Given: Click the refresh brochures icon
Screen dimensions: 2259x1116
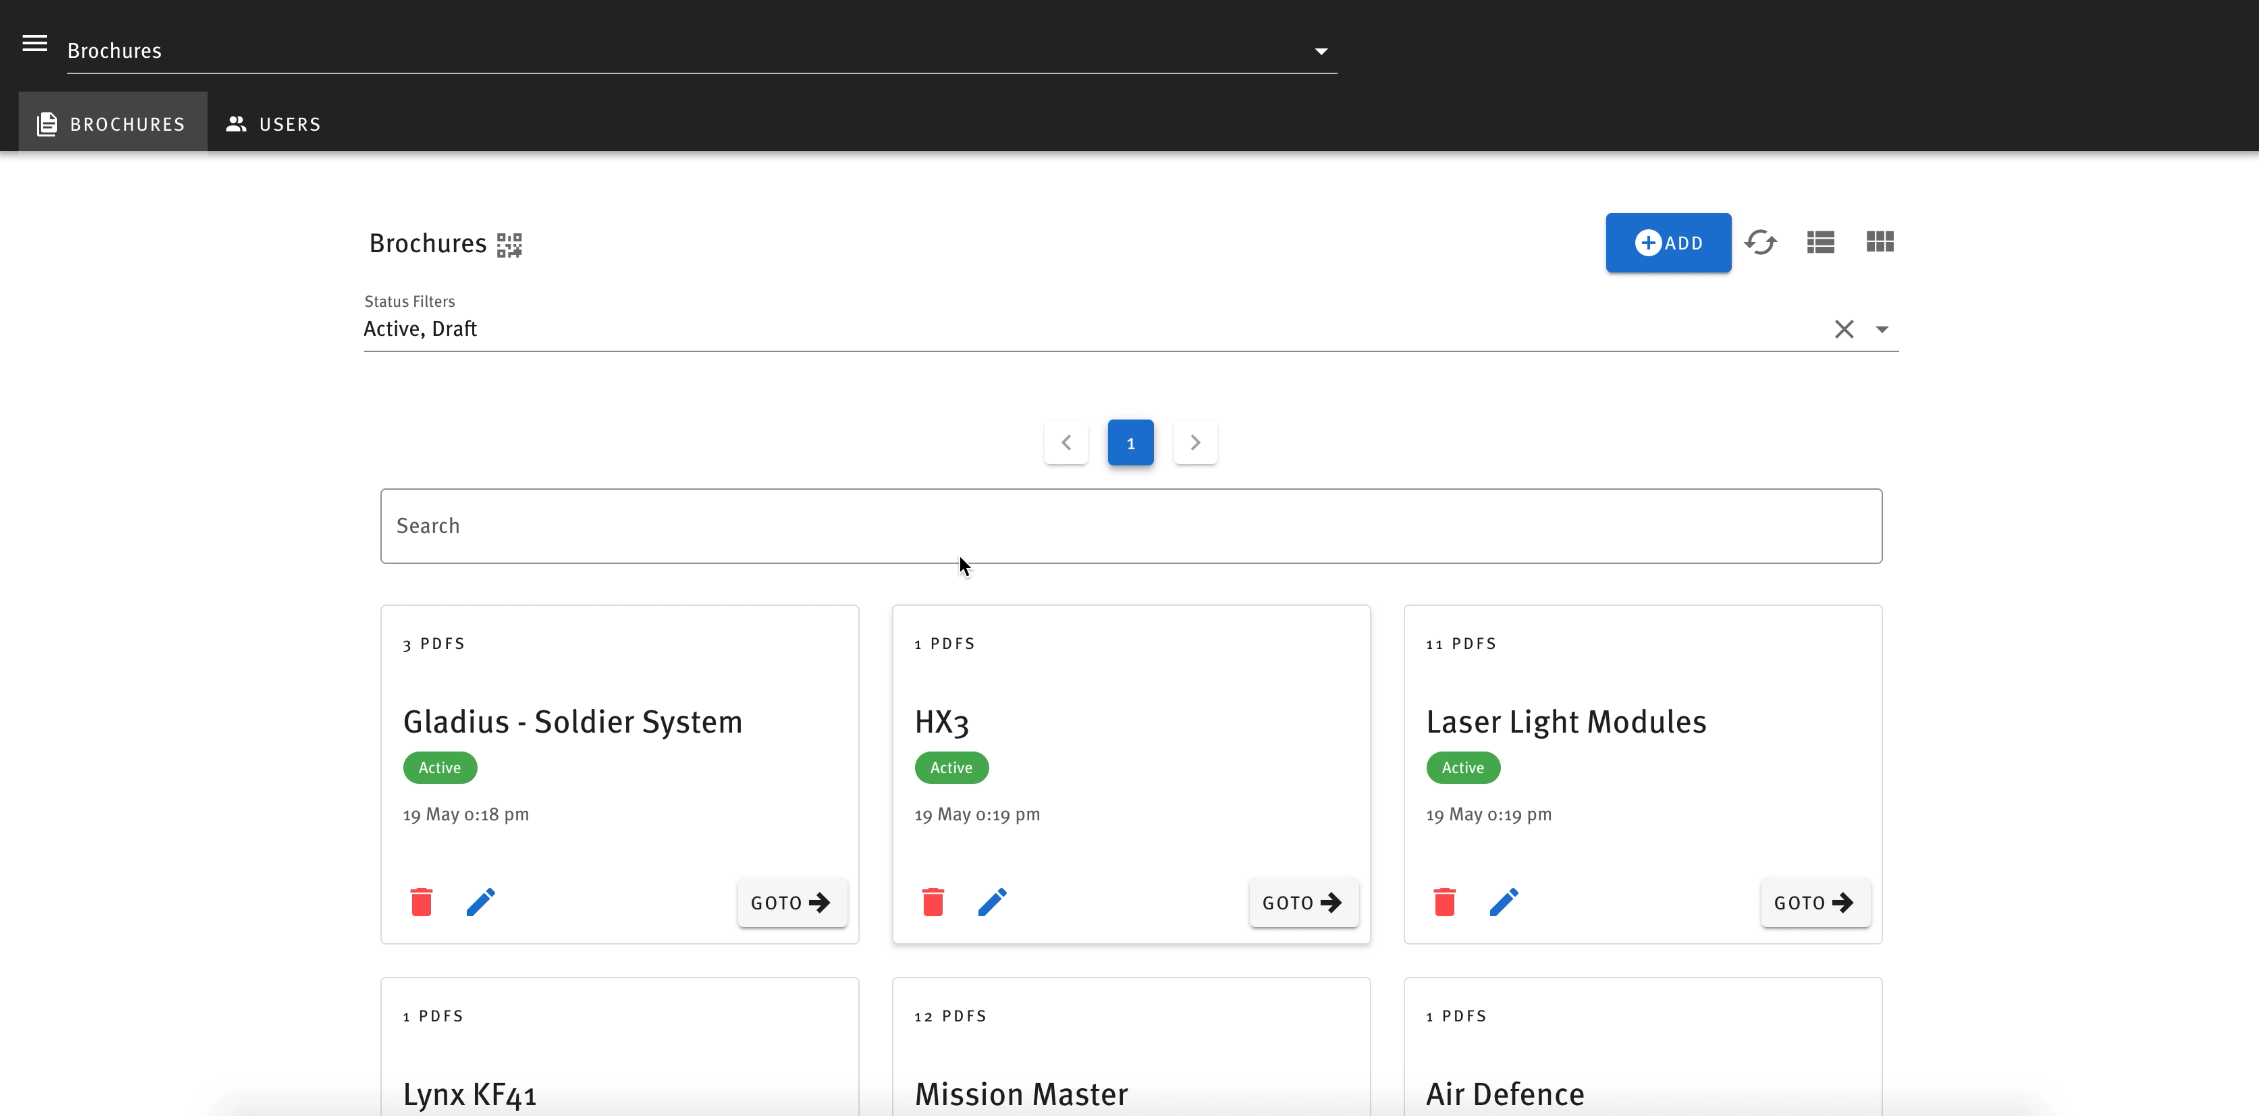Looking at the screenshot, I should tap(1760, 242).
